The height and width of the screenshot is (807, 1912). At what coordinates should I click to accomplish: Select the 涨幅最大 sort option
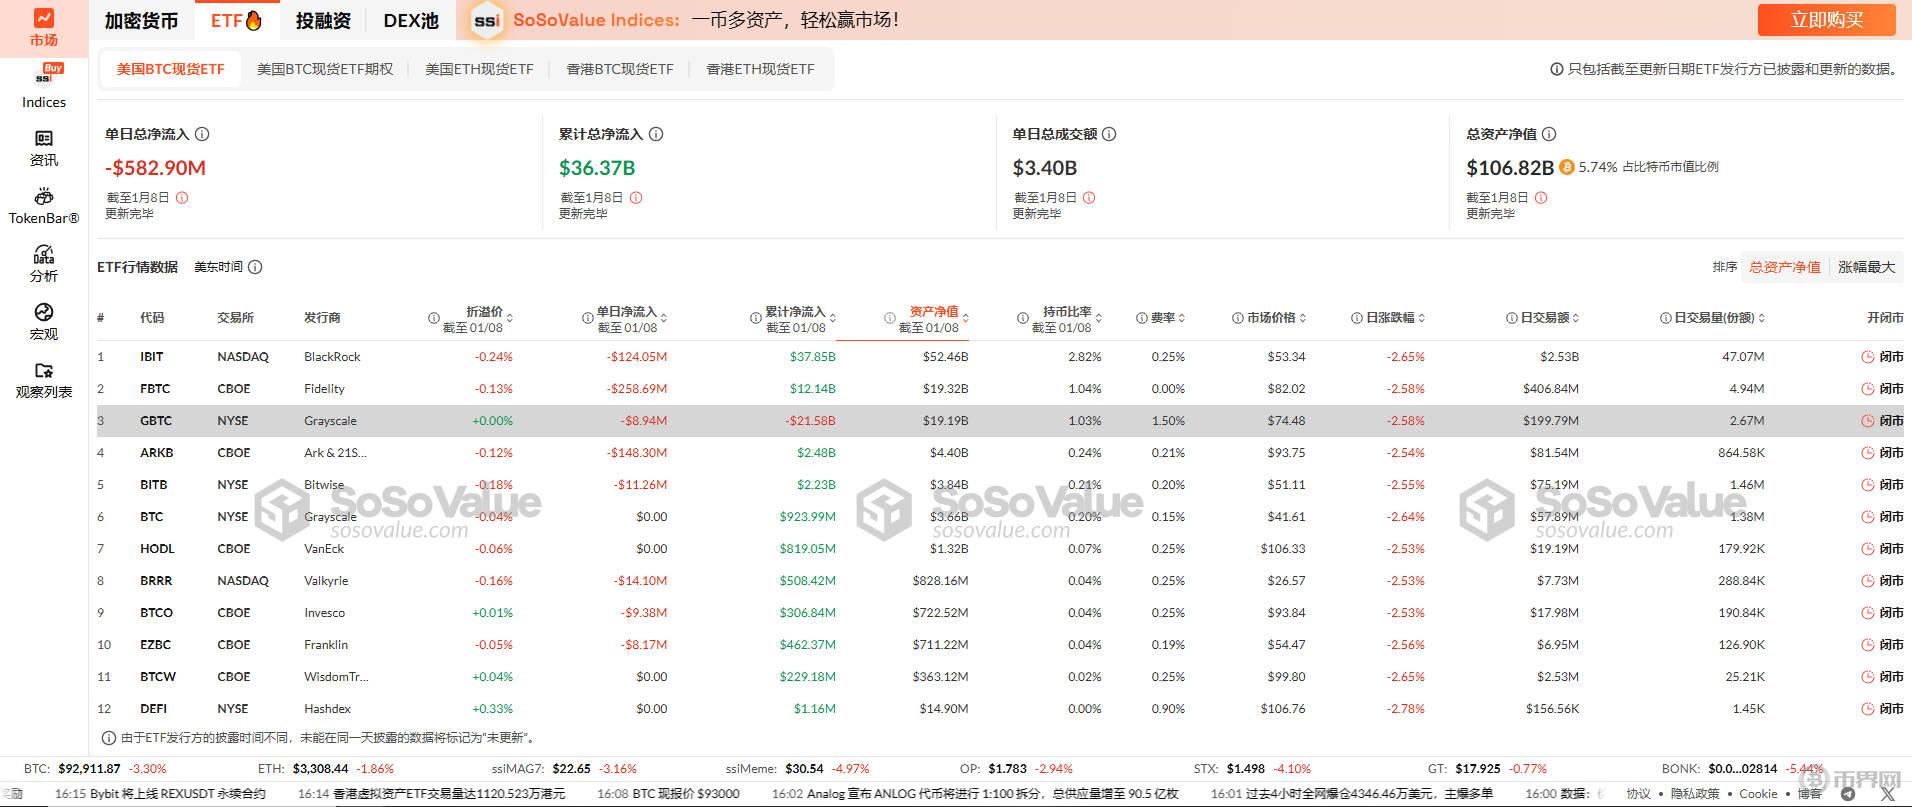[1866, 267]
